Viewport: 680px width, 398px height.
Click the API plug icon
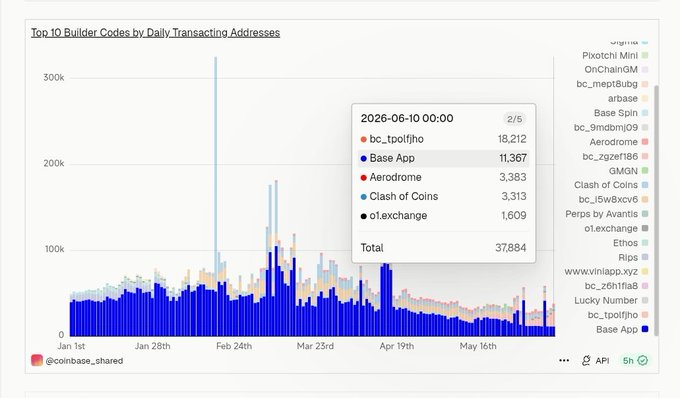click(586, 360)
